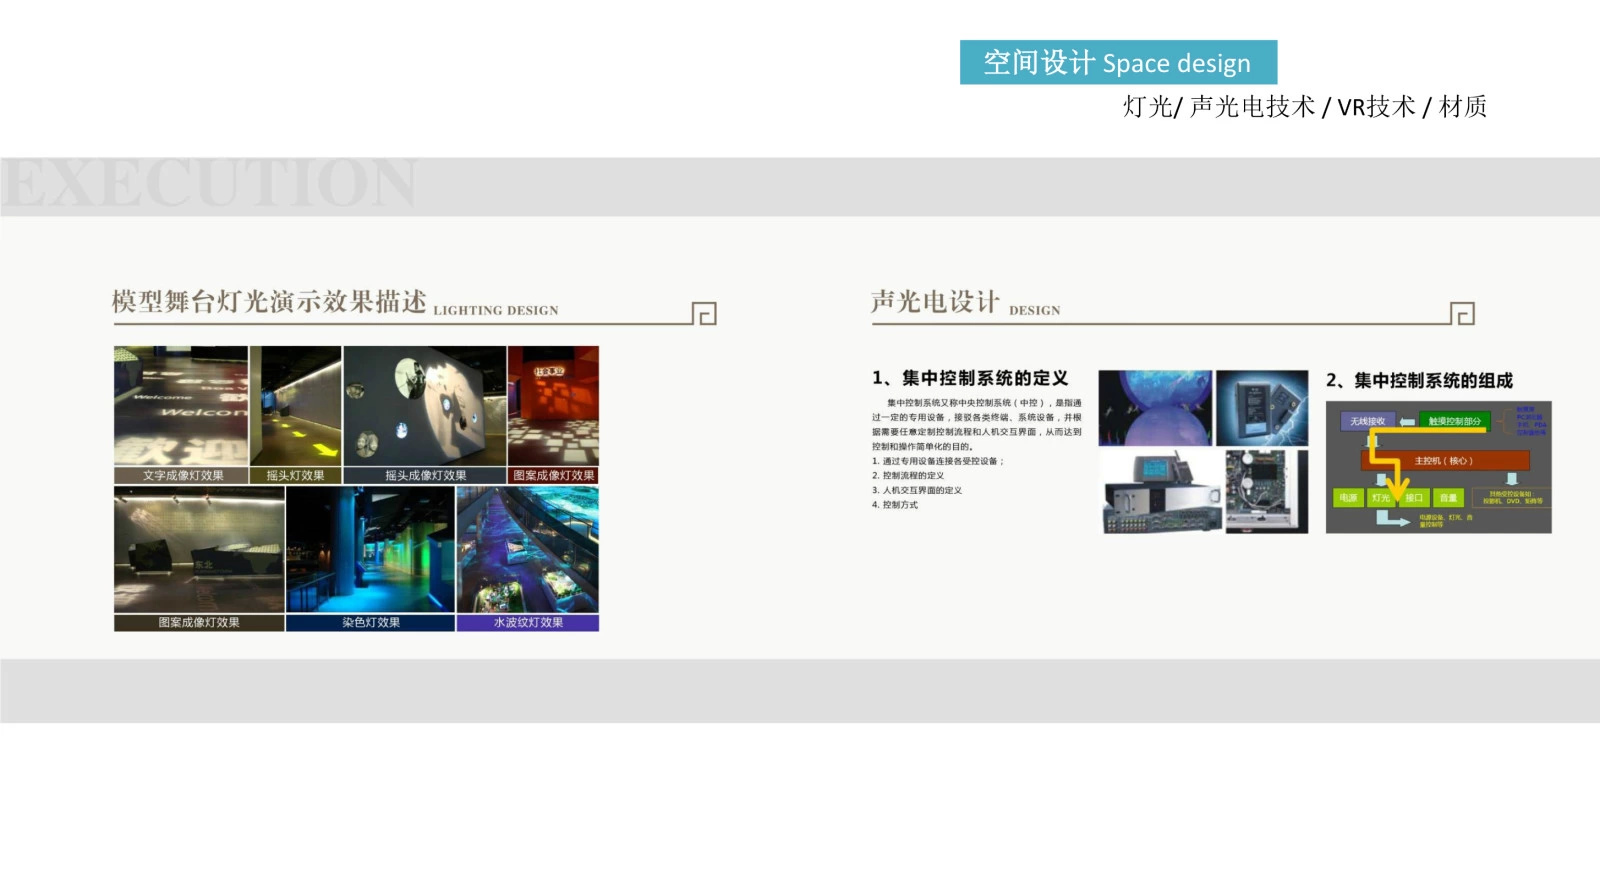
Task: Click the square bracket ornament after 声光电设计 DESIGN
Action: [1462, 314]
